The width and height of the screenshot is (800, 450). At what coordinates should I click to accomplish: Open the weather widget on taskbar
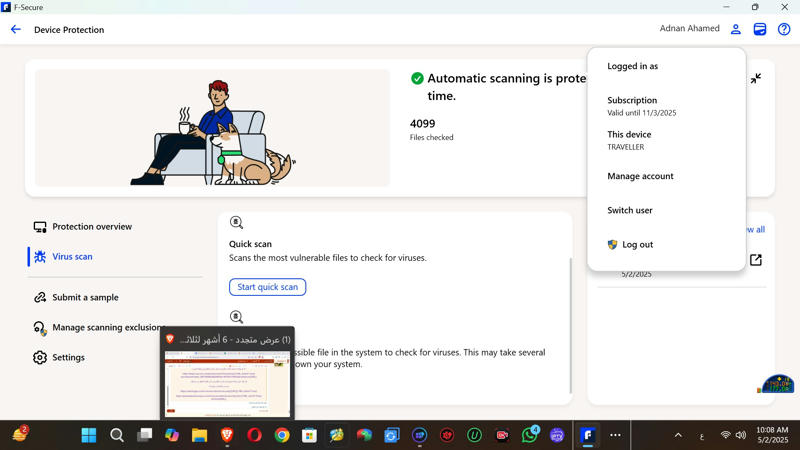19,434
